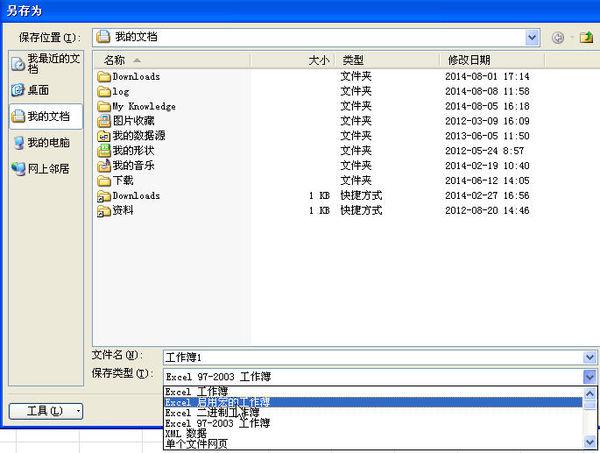Click date 2013-06-05 11:50
The image size is (600, 453).
[x=487, y=136]
